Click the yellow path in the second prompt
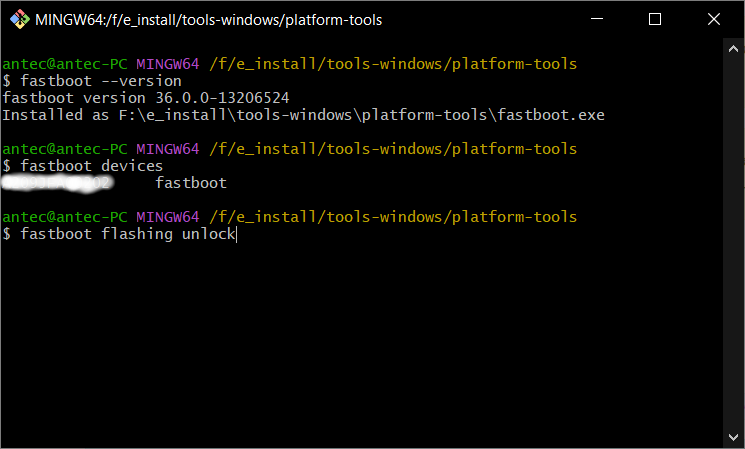 tap(392, 149)
